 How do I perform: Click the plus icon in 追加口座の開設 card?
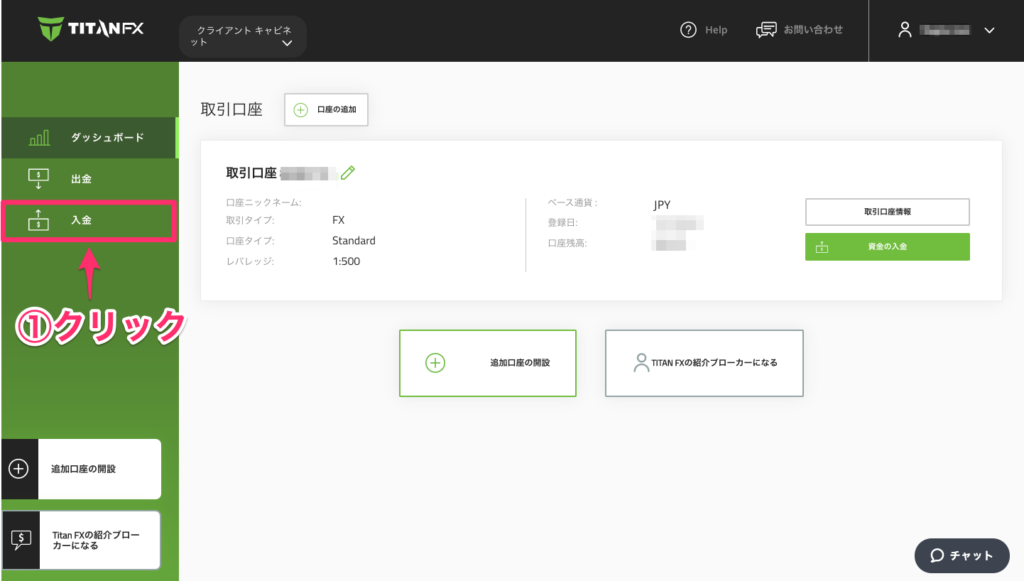click(435, 363)
